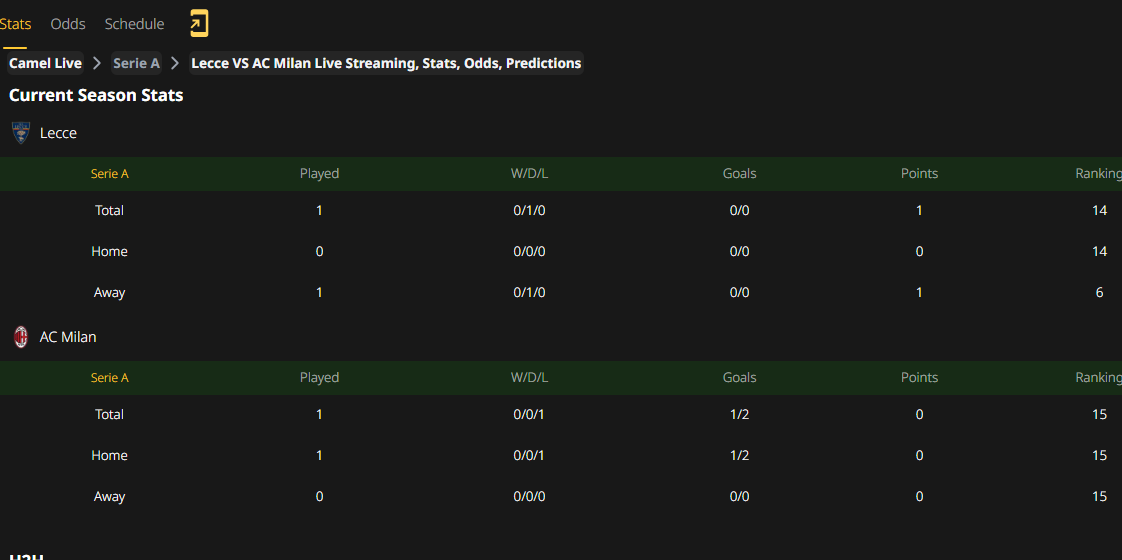The height and width of the screenshot is (560, 1122).
Task: Click Lecce Away row W/D/L value
Action: 530,293
